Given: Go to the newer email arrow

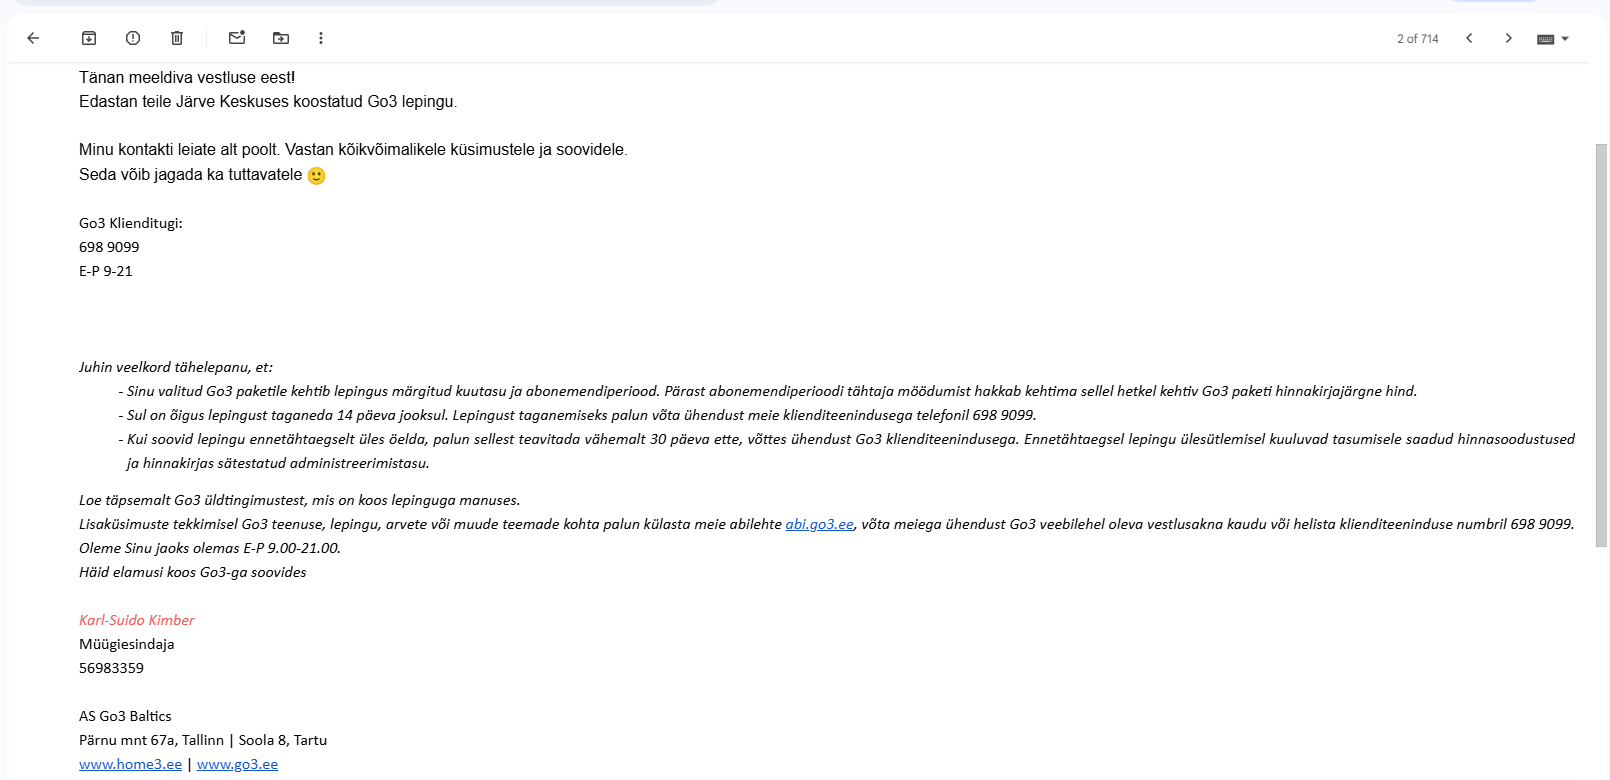Looking at the screenshot, I should click(1469, 38).
